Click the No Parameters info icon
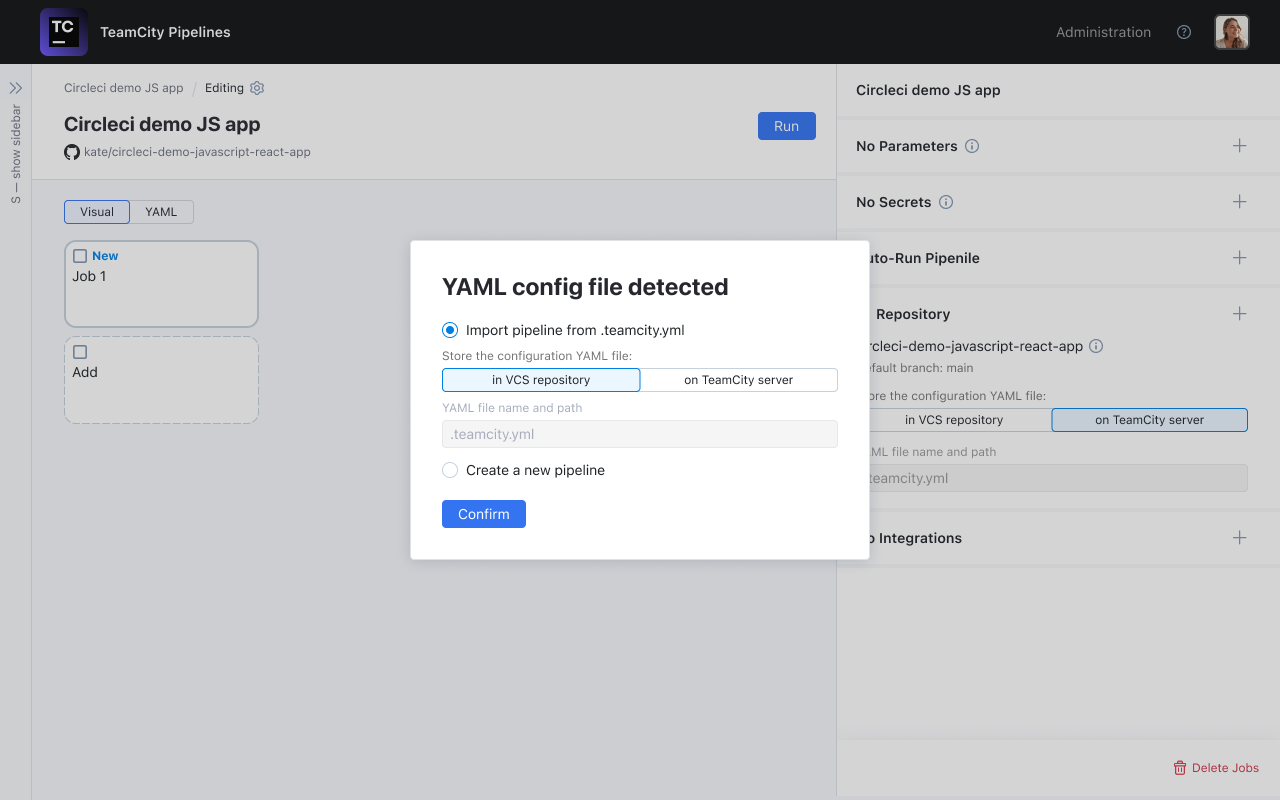Viewport: 1280px width, 800px height. tap(972, 146)
